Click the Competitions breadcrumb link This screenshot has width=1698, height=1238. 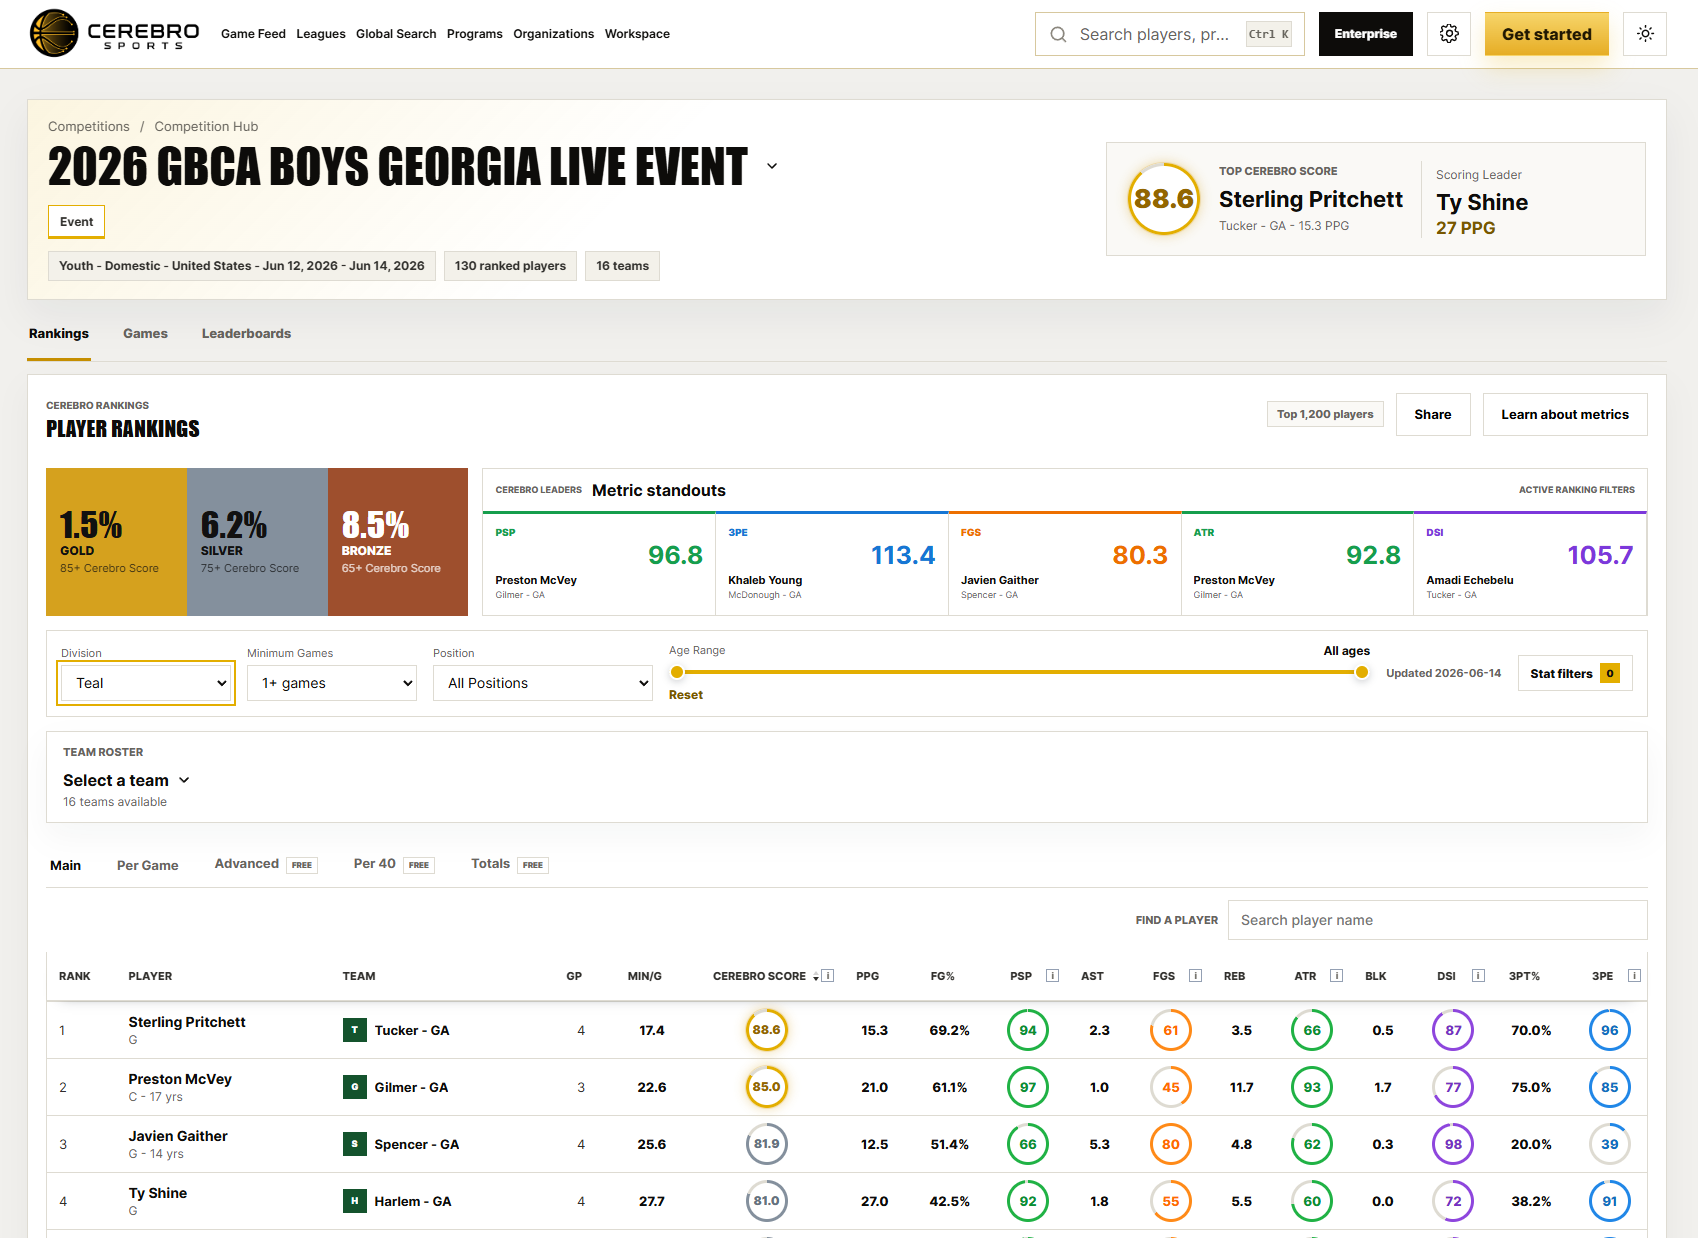click(89, 126)
